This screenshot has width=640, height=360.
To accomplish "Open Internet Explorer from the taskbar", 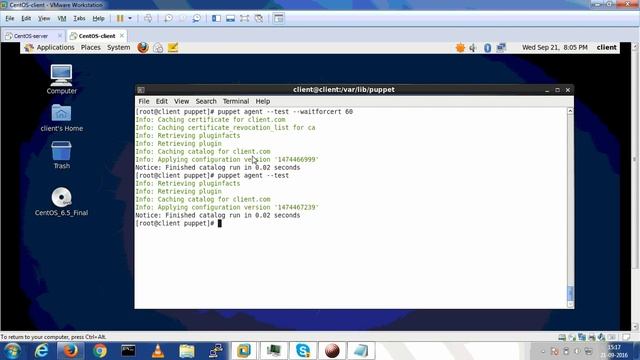I will [41, 351].
